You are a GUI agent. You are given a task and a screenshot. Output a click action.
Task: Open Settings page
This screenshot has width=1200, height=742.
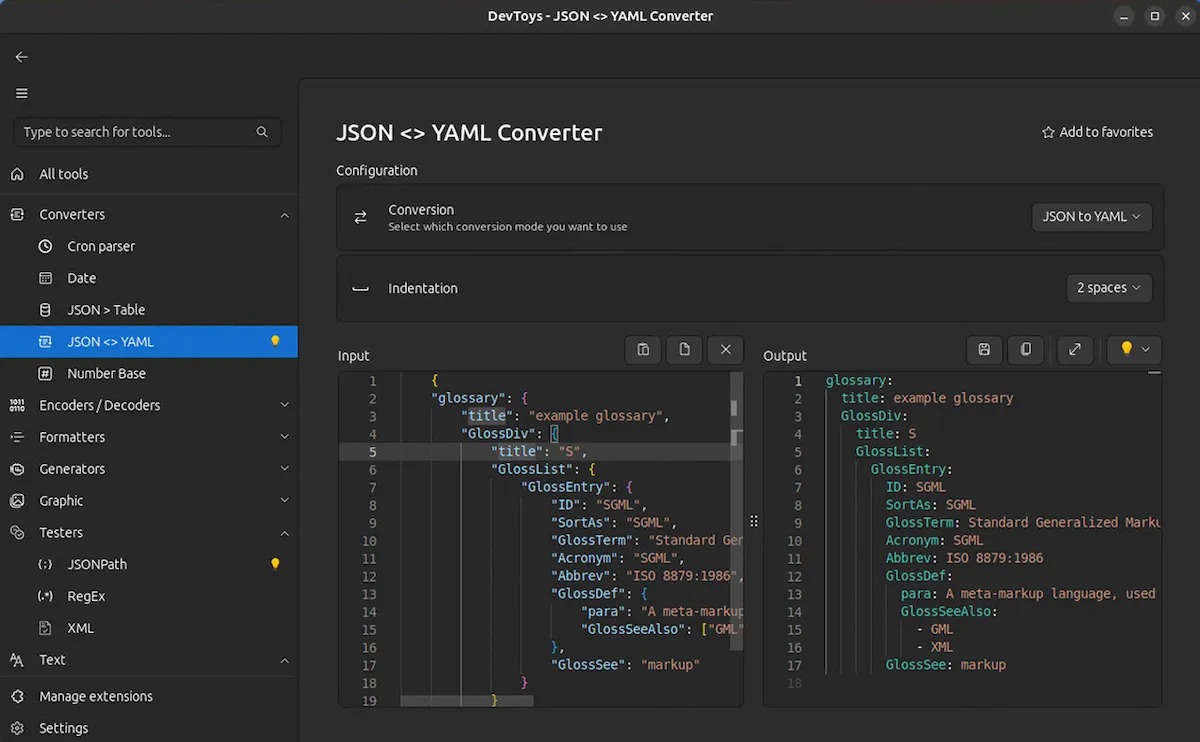[149, 728]
